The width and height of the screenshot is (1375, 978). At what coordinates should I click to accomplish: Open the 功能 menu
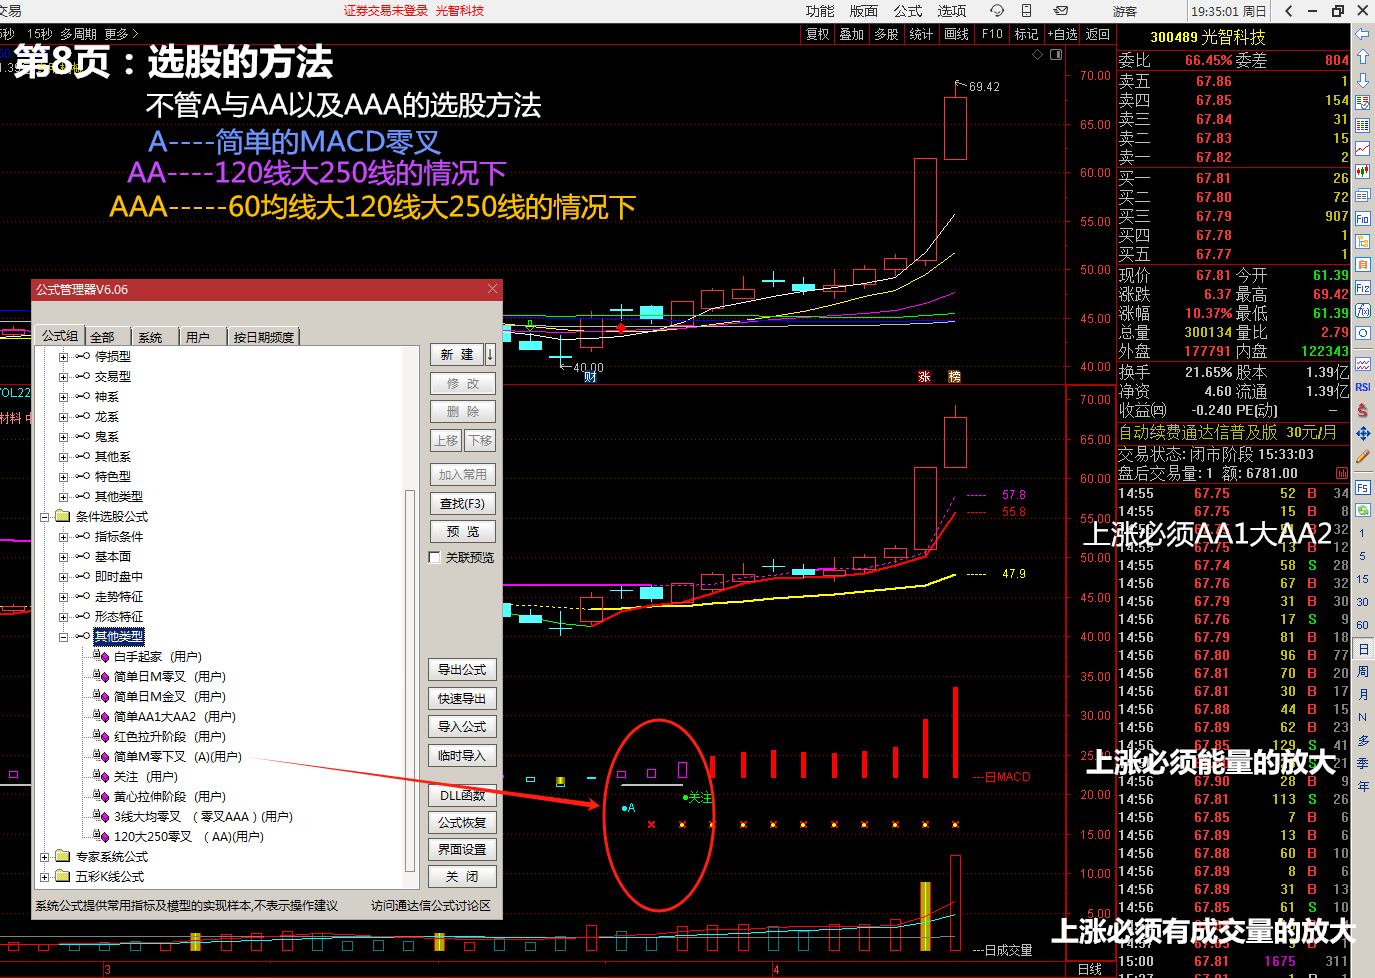(820, 11)
